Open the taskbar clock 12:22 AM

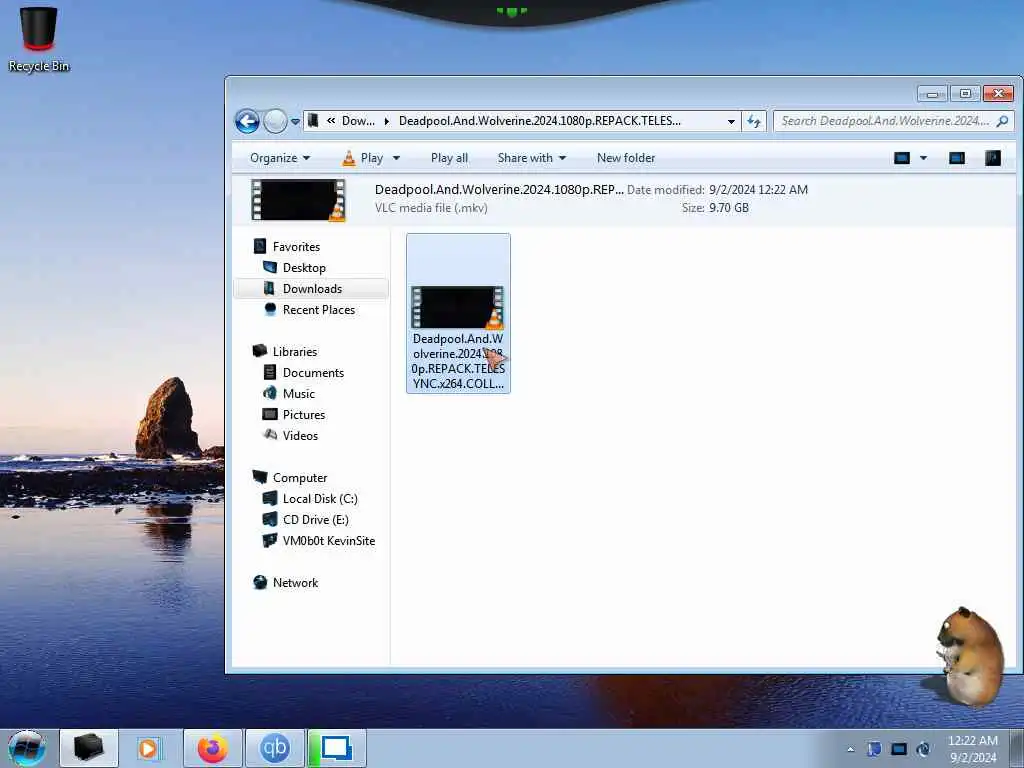tap(973, 749)
